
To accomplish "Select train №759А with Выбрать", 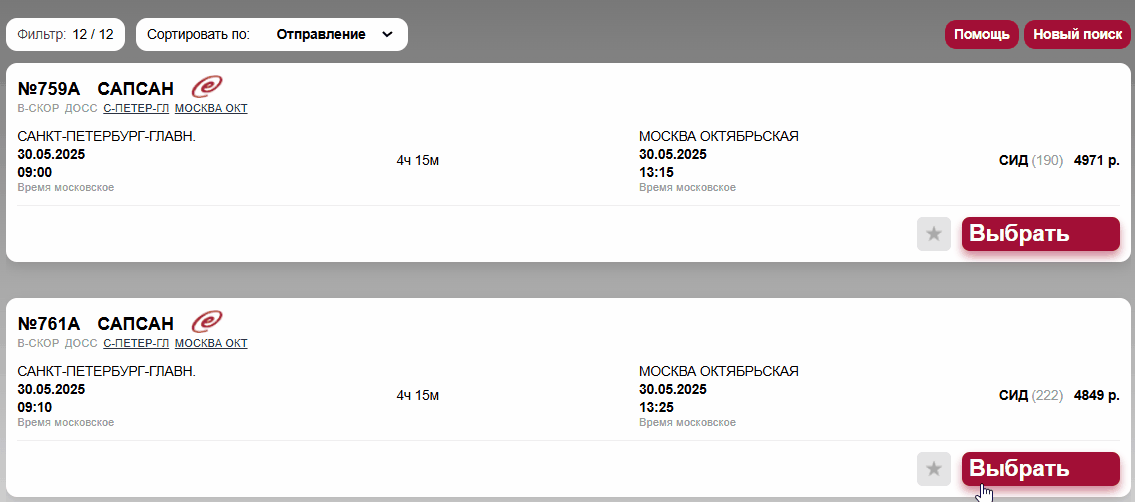I will pyautogui.click(x=1041, y=234).
